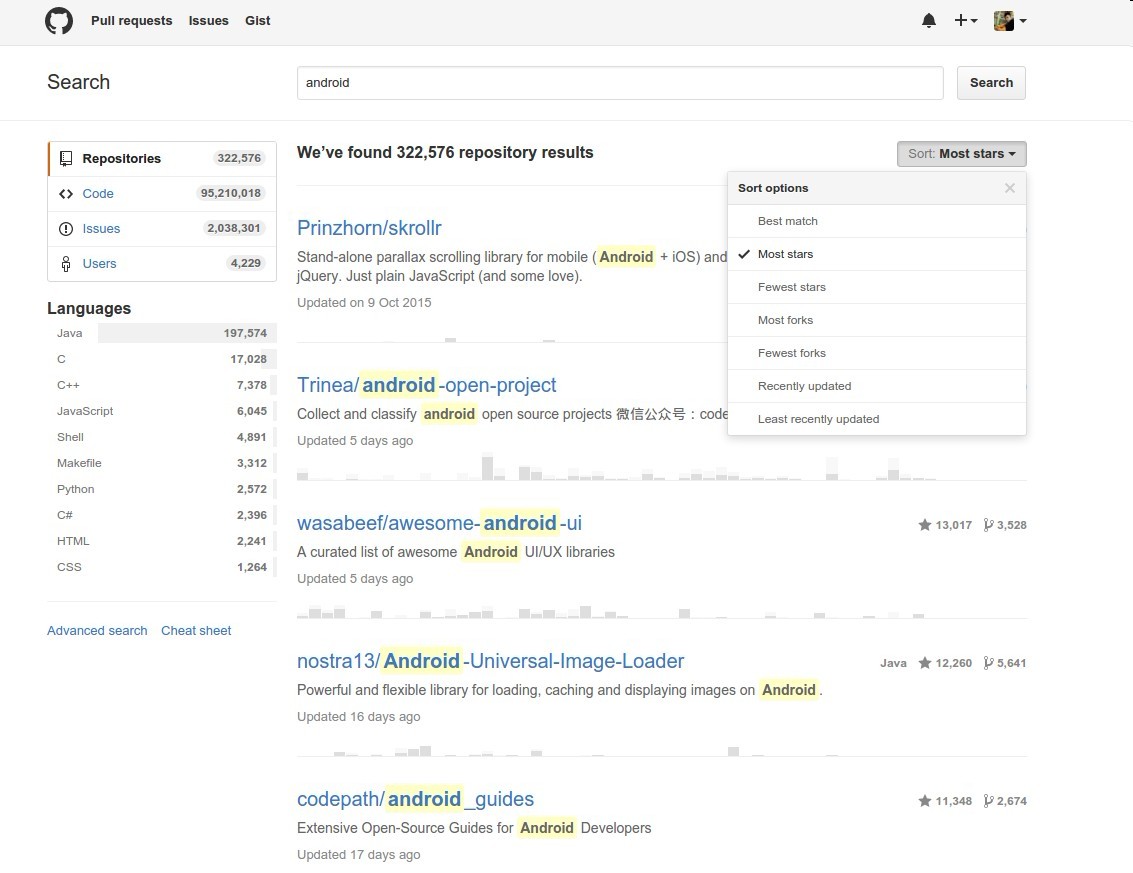This screenshot has height=873, width=1133.
Task: Open Issues in top navigation
Action: click(x=208, y=21)
